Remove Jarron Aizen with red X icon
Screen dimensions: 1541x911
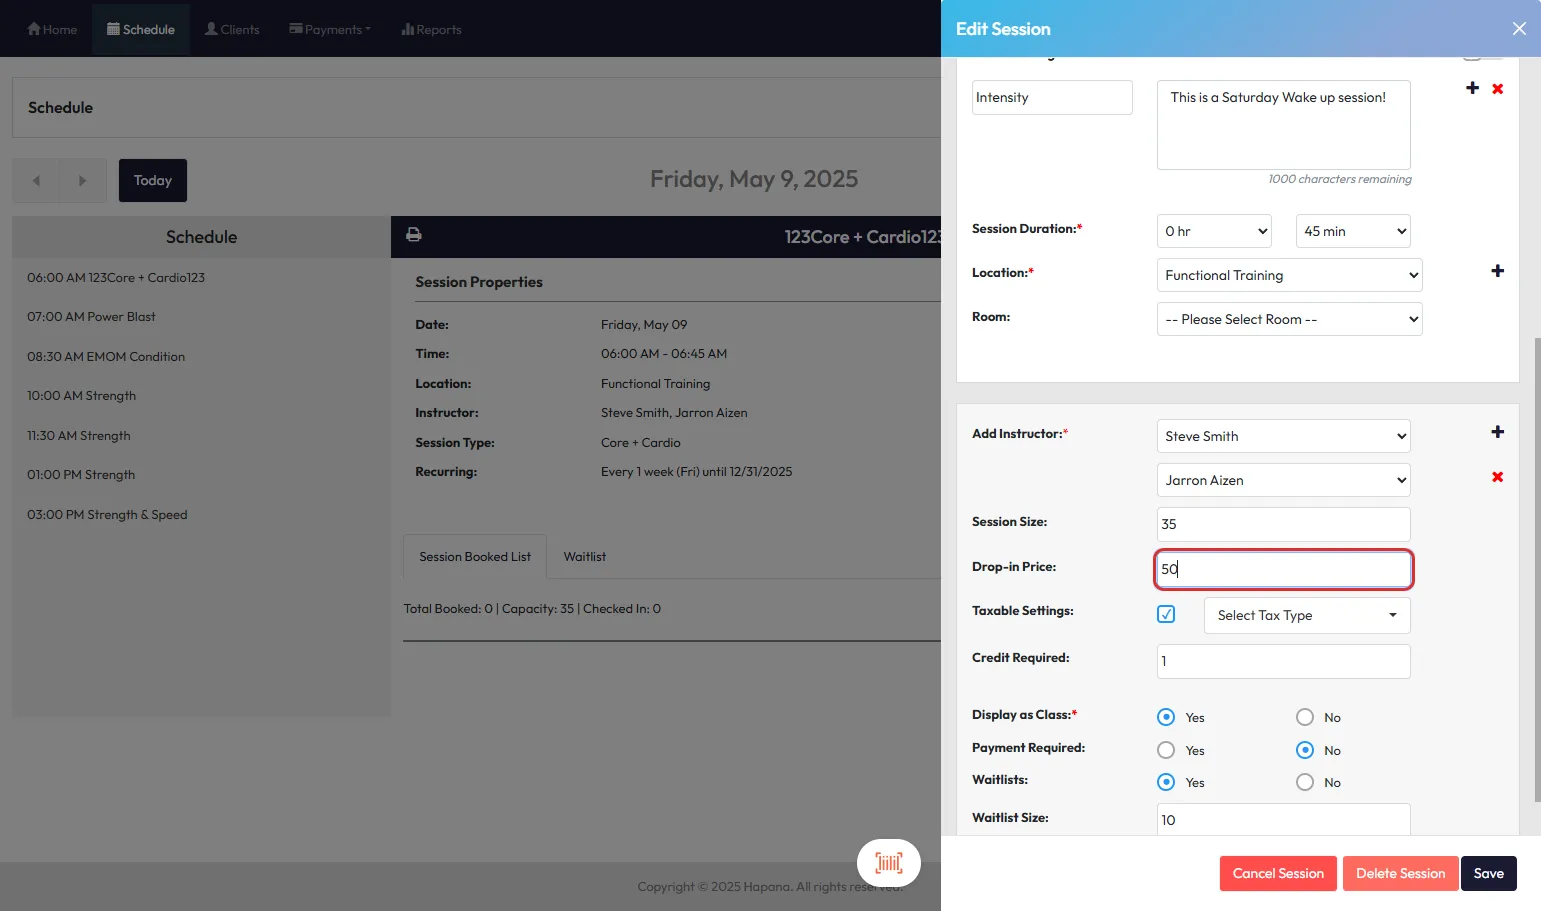(1497, 477)
